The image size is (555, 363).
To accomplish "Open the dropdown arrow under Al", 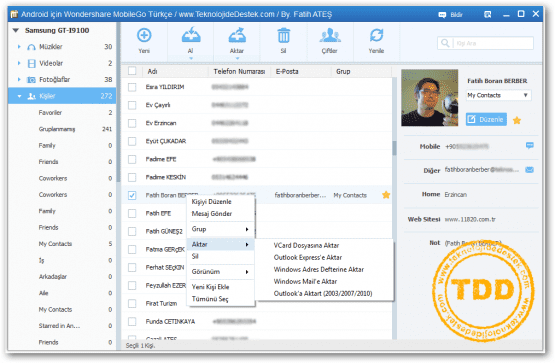I will click(191, 58).
